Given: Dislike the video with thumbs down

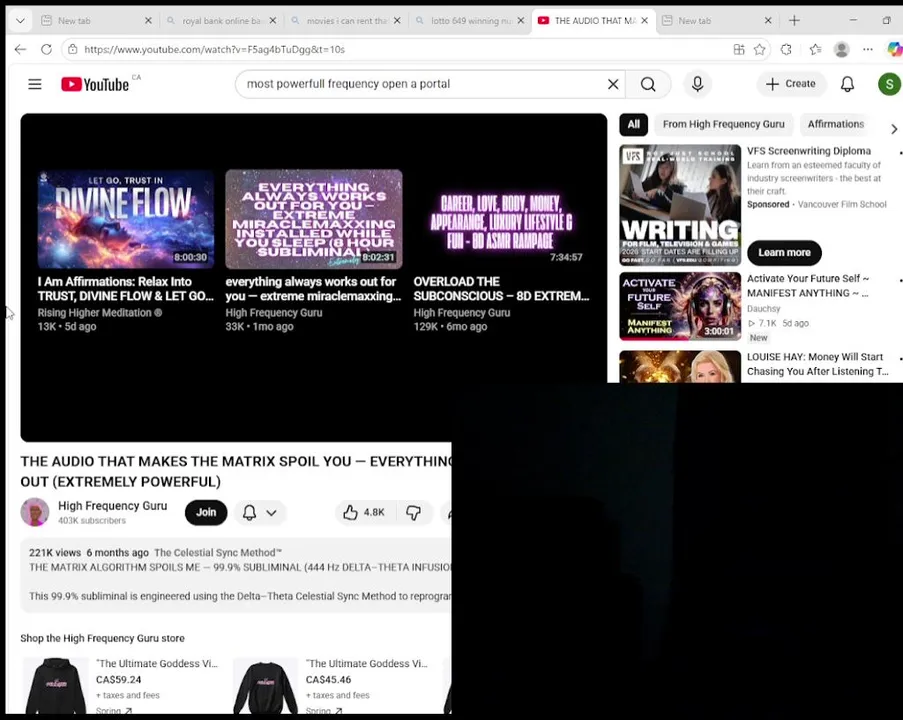Looking at the screenshot, I should click(413, 512).
